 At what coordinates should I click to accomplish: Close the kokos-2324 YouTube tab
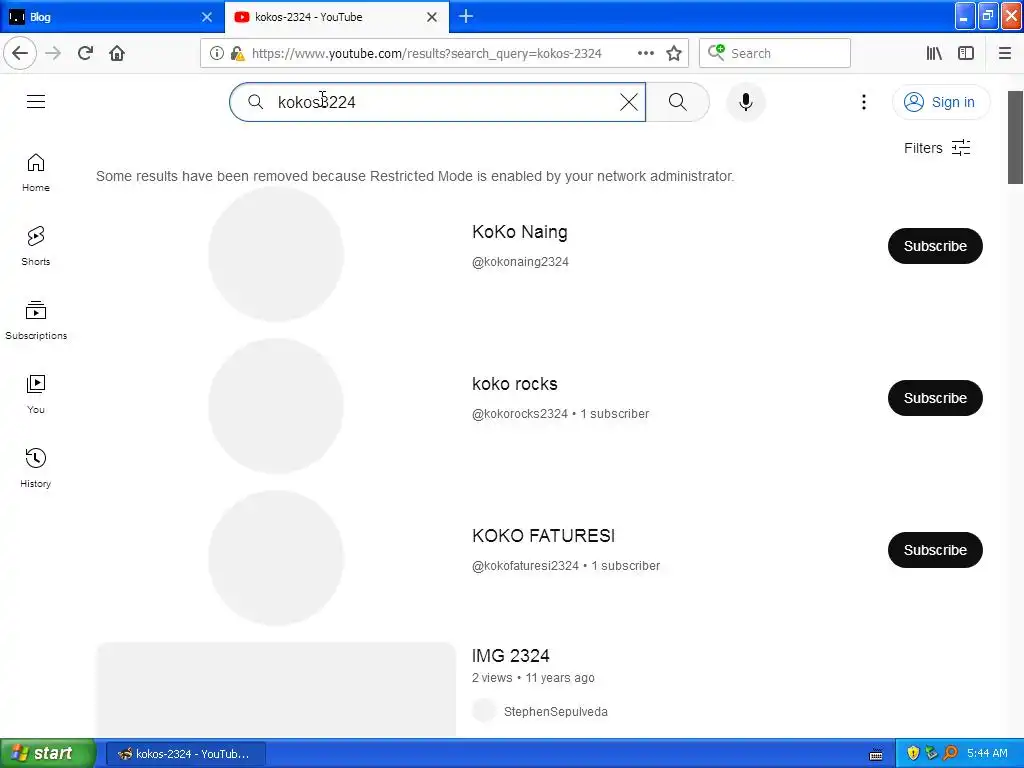[x=432, y=17]
